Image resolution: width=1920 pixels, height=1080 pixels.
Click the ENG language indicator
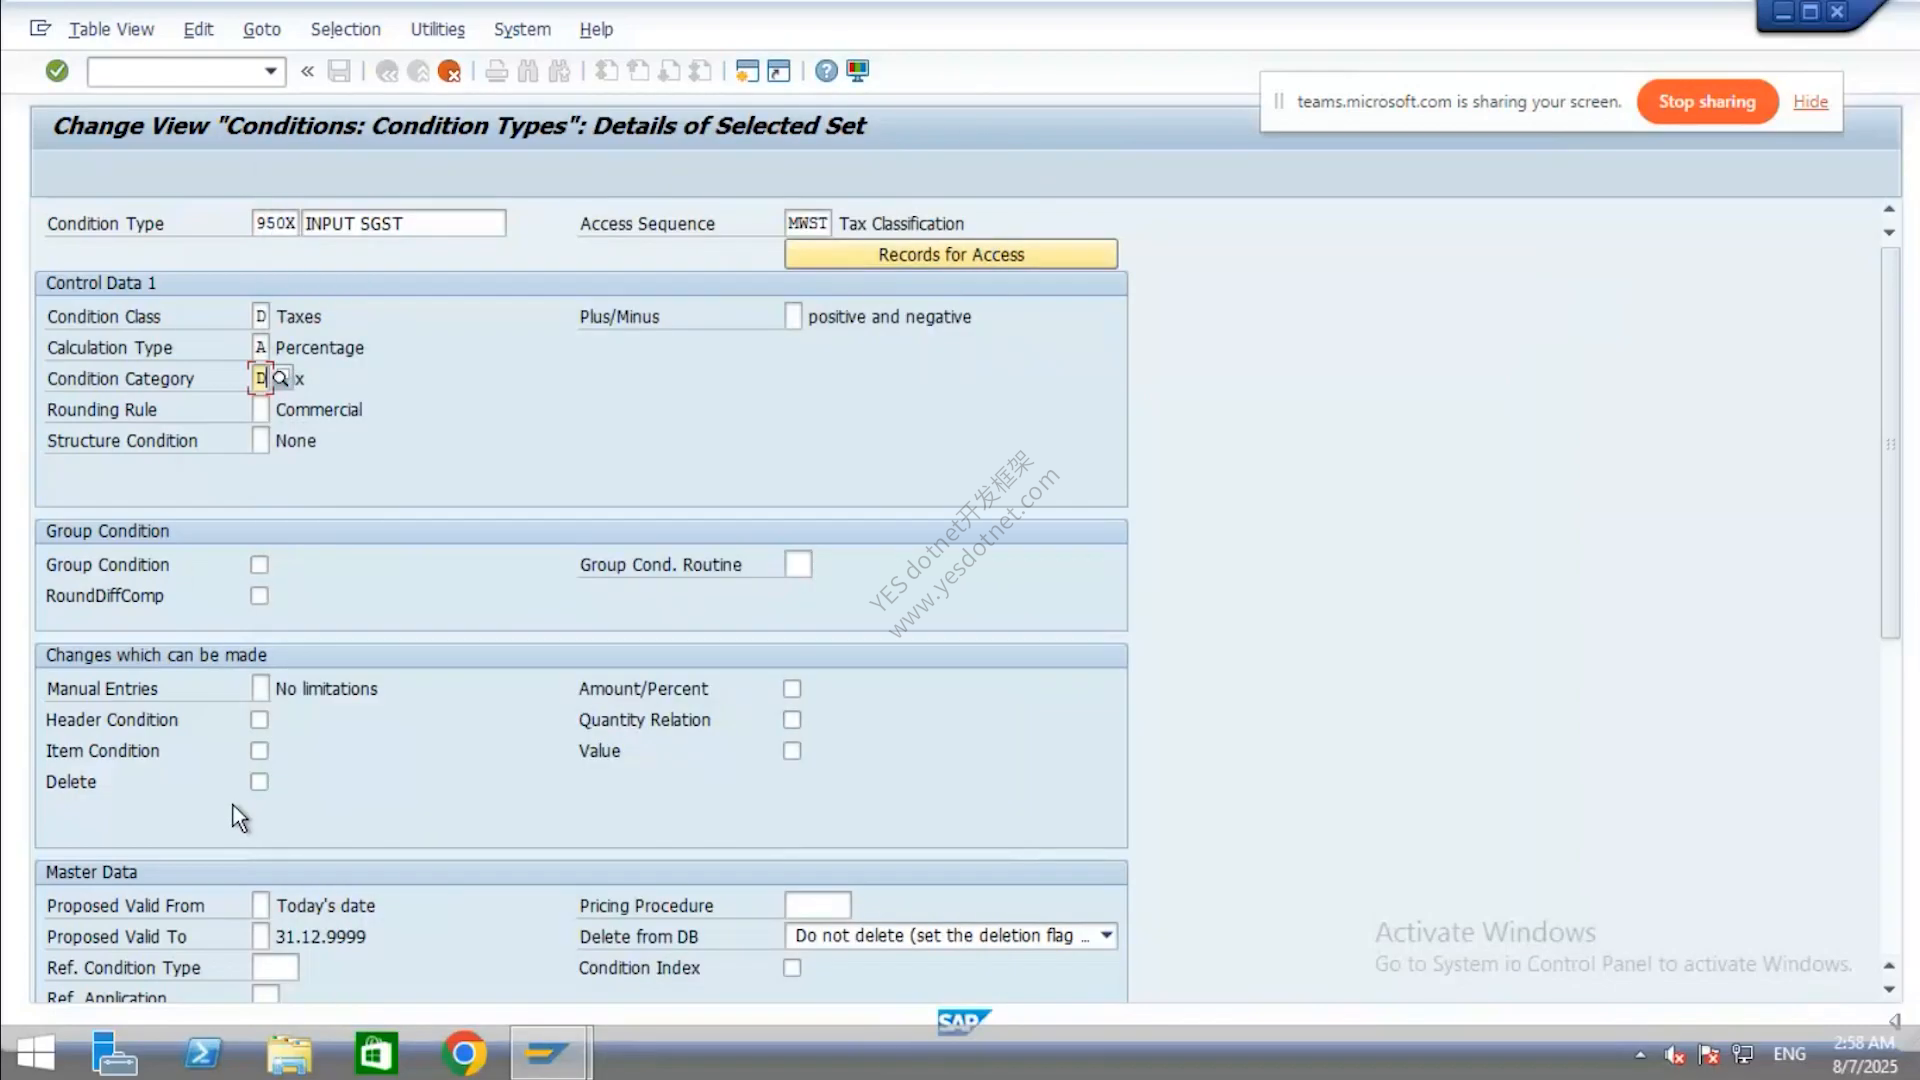(x=1789, y=1054)
